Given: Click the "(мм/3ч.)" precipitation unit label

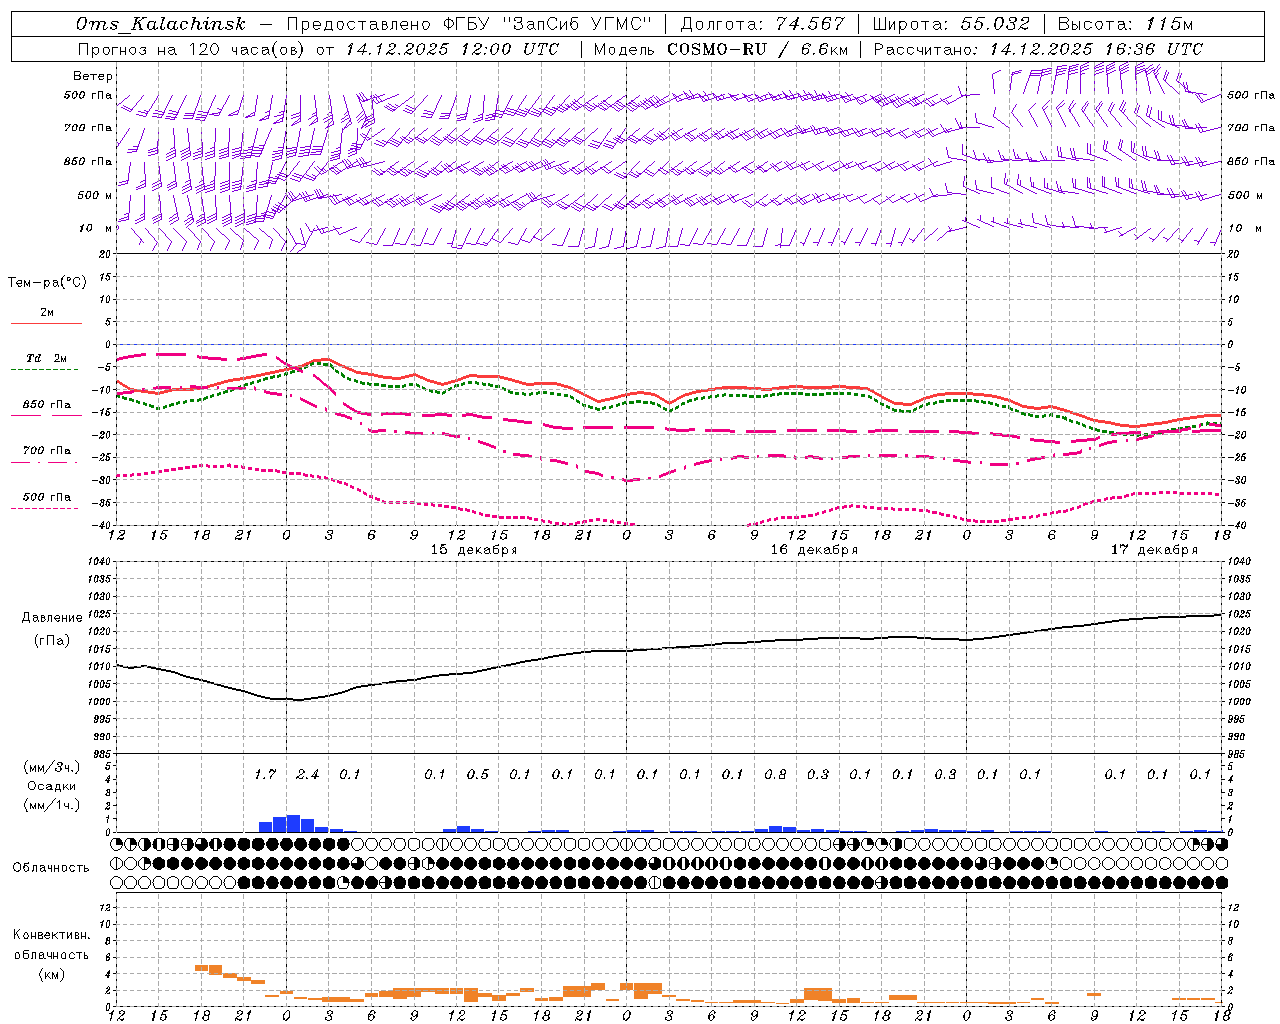Looking at the screenshot, I should click(52, 768).
